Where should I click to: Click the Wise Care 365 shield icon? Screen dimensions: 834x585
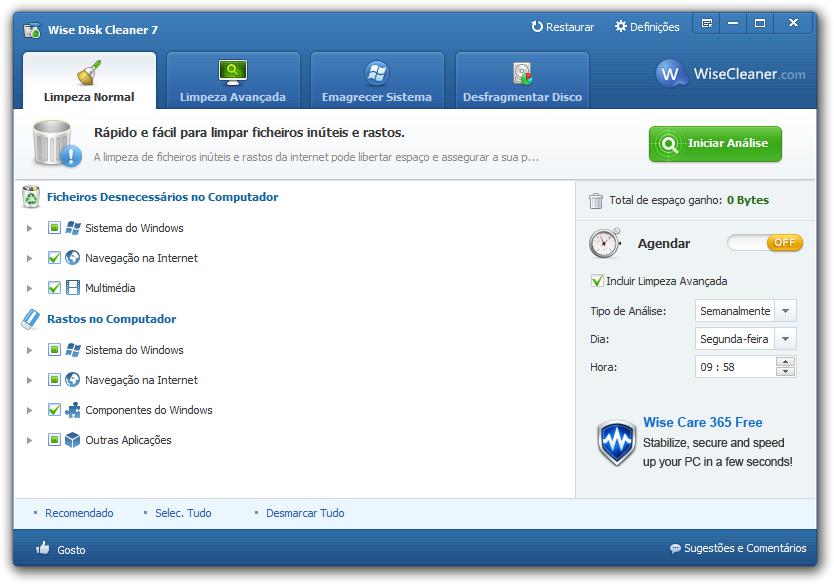tap(616, 442)
